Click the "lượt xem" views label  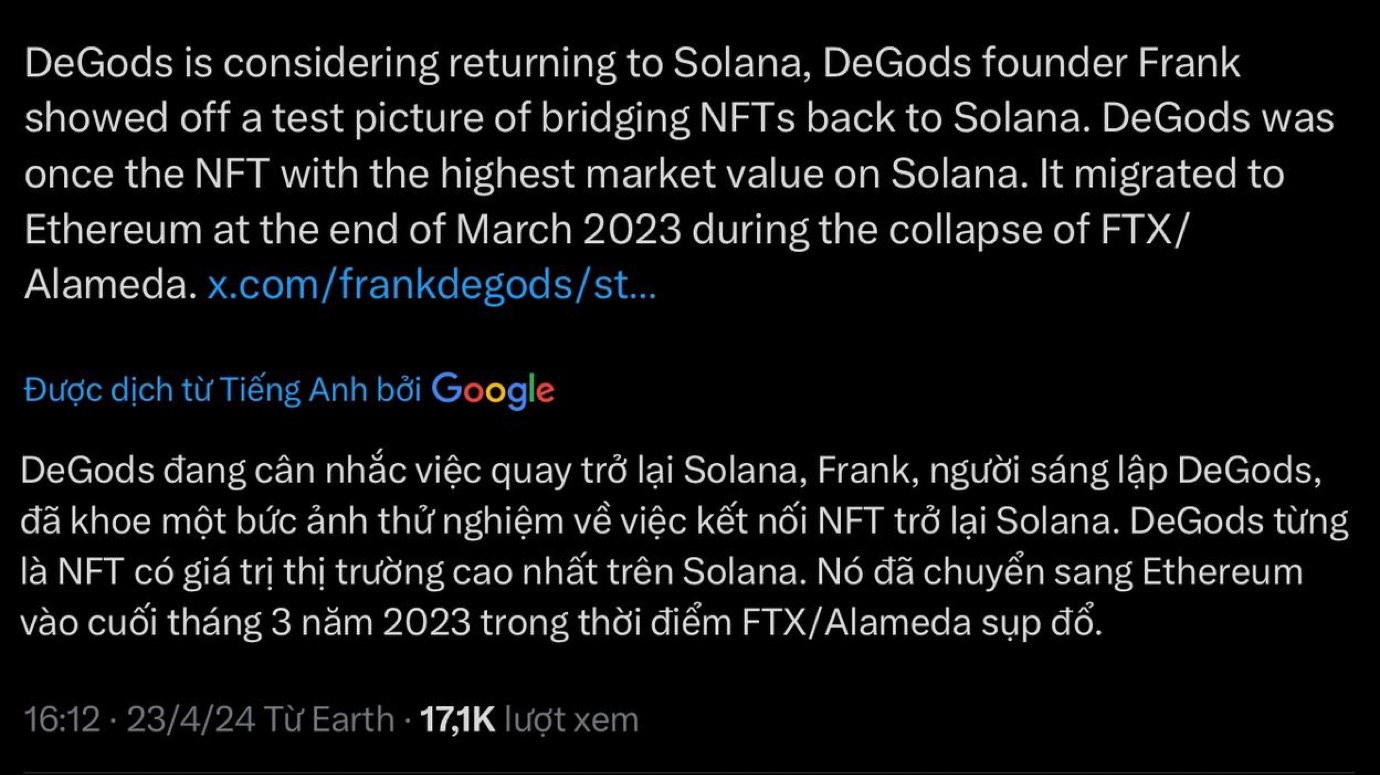pyautogui.click(x=571, y=720)
